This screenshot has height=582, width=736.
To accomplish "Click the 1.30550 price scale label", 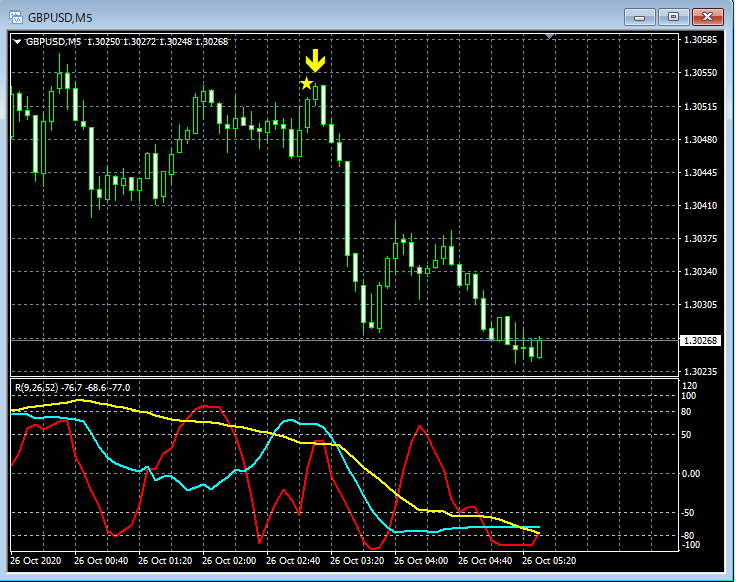I will point(700,73).
